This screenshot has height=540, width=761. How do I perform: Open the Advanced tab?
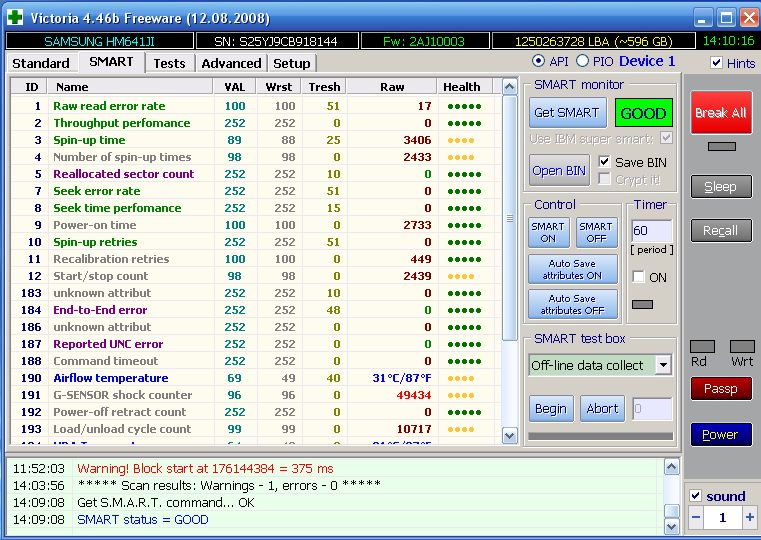point(231,64)
